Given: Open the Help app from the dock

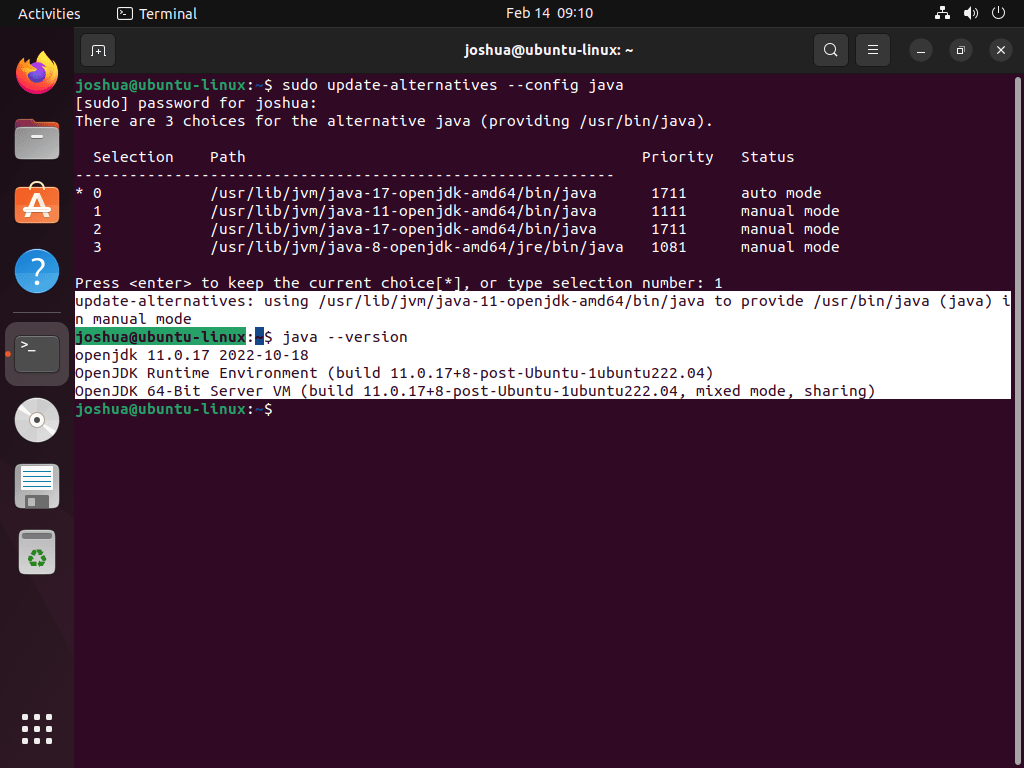Looking at the screenshot, I should [36, 270].
